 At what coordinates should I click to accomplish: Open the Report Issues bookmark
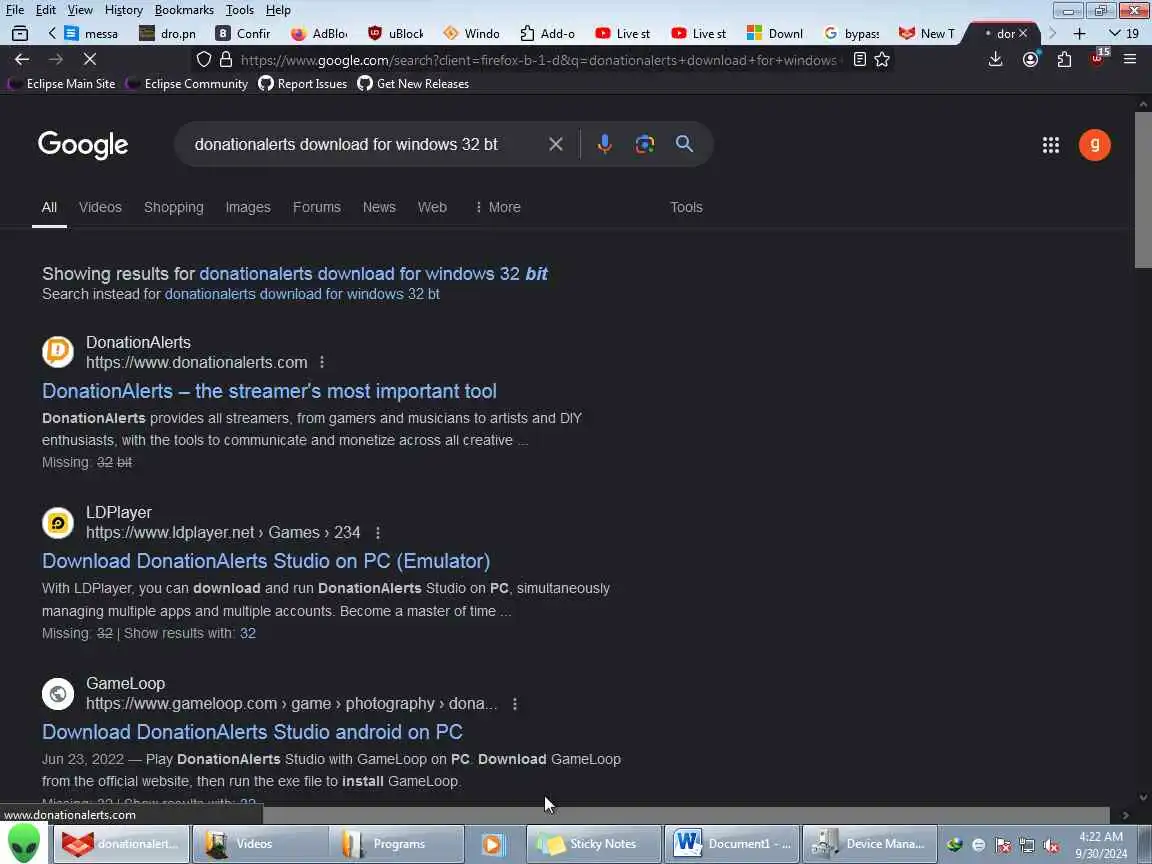(x=303, y=84)
